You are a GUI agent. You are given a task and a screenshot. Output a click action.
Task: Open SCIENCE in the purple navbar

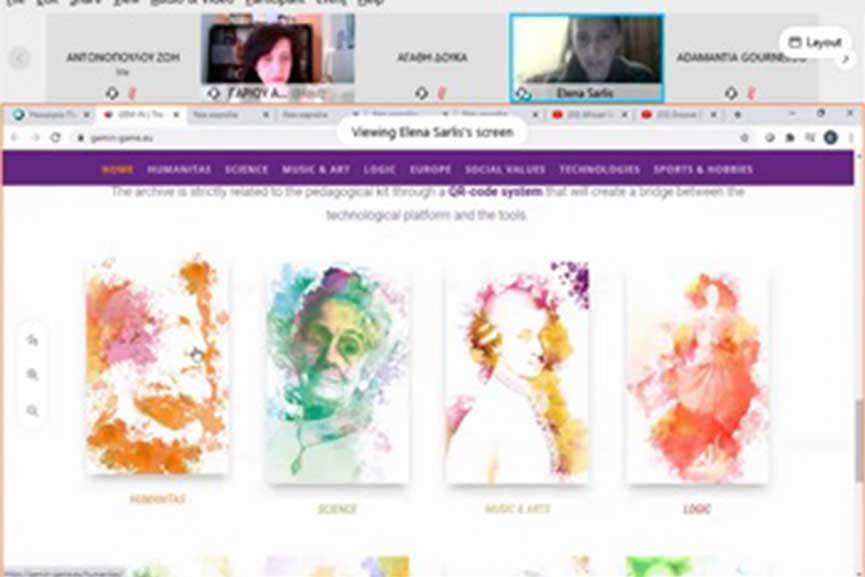pyautogui.click(x=246, y=169)
